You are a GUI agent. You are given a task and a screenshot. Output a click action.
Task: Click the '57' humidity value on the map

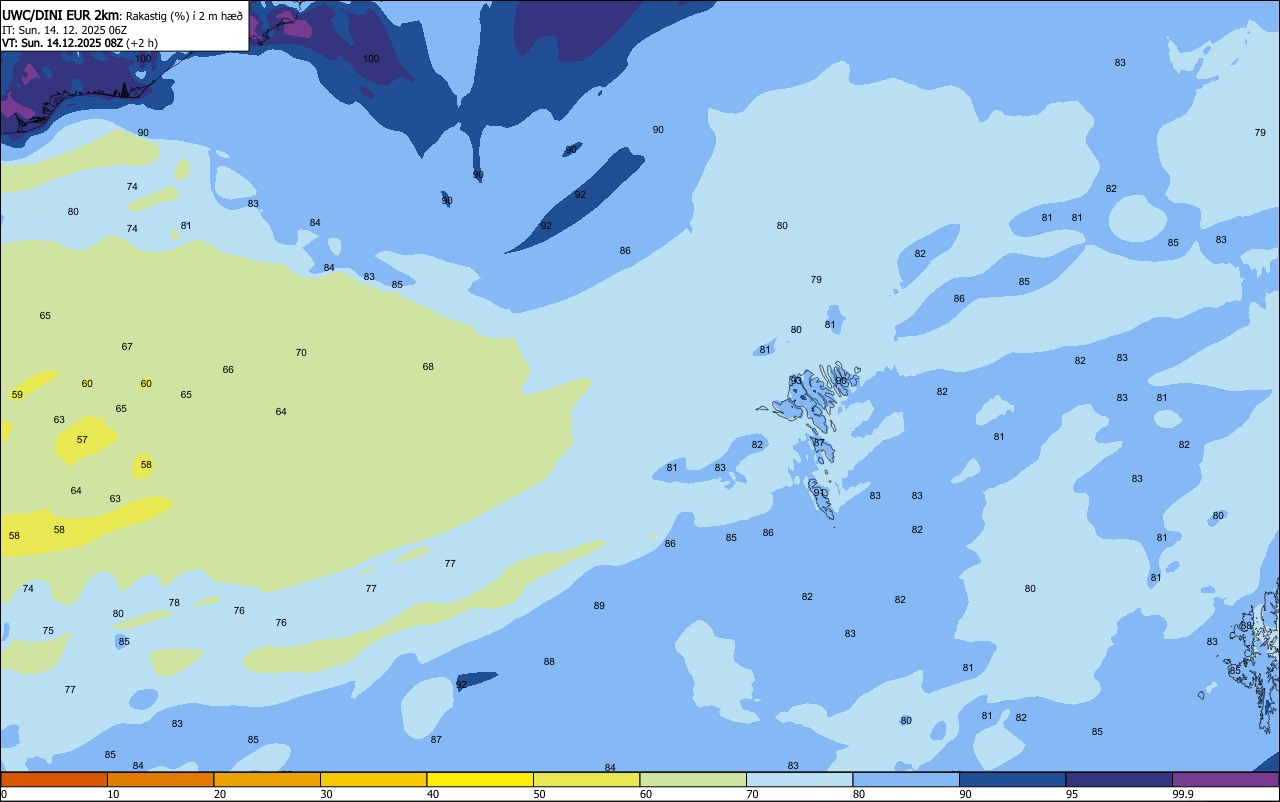pos(82,440)
